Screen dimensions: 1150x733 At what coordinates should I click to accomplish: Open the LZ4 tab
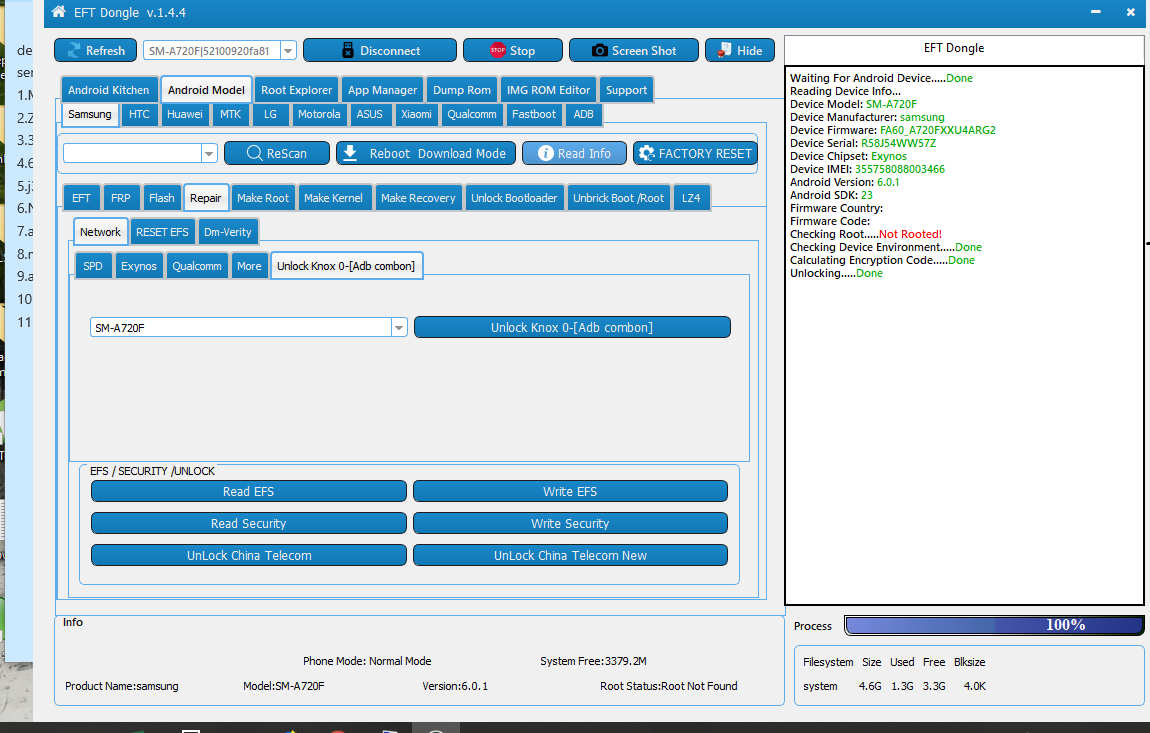coord(691,198)
